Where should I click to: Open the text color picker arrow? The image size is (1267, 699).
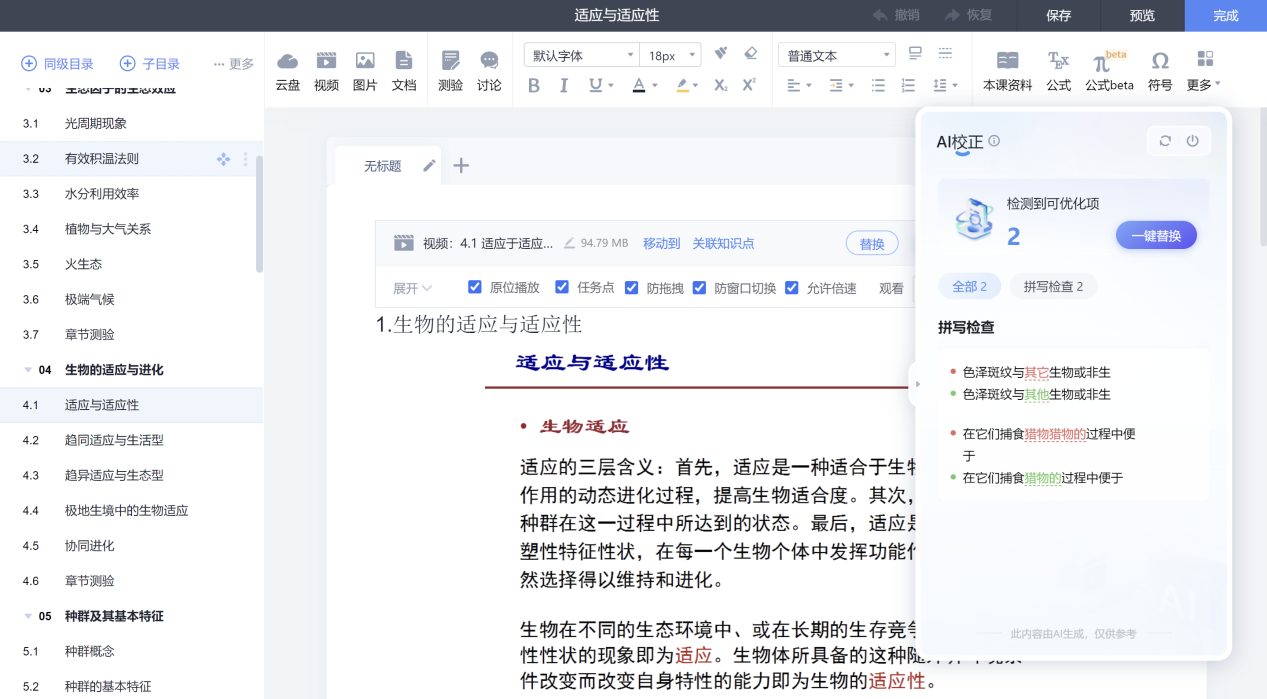[x=655, y=86]
